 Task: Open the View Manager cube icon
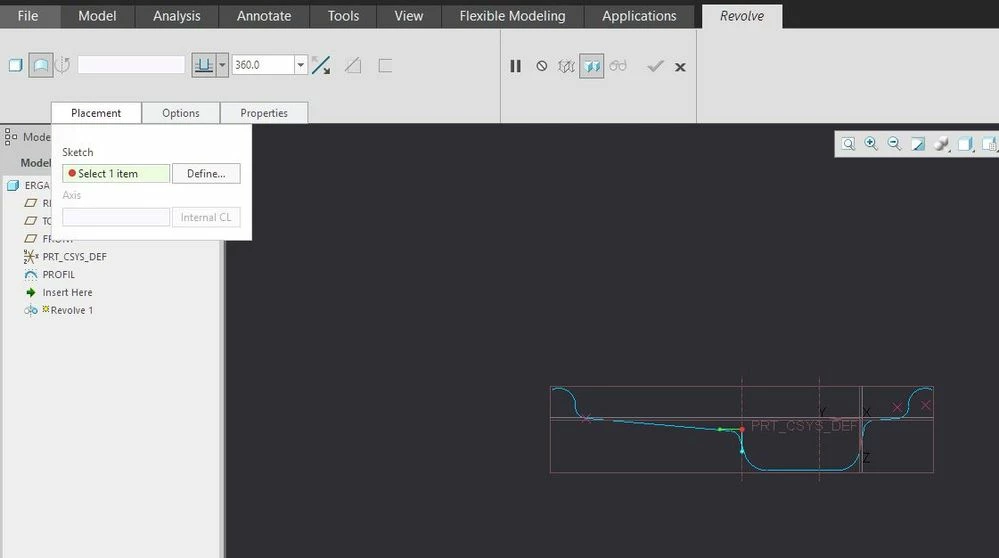coord(989,144)
